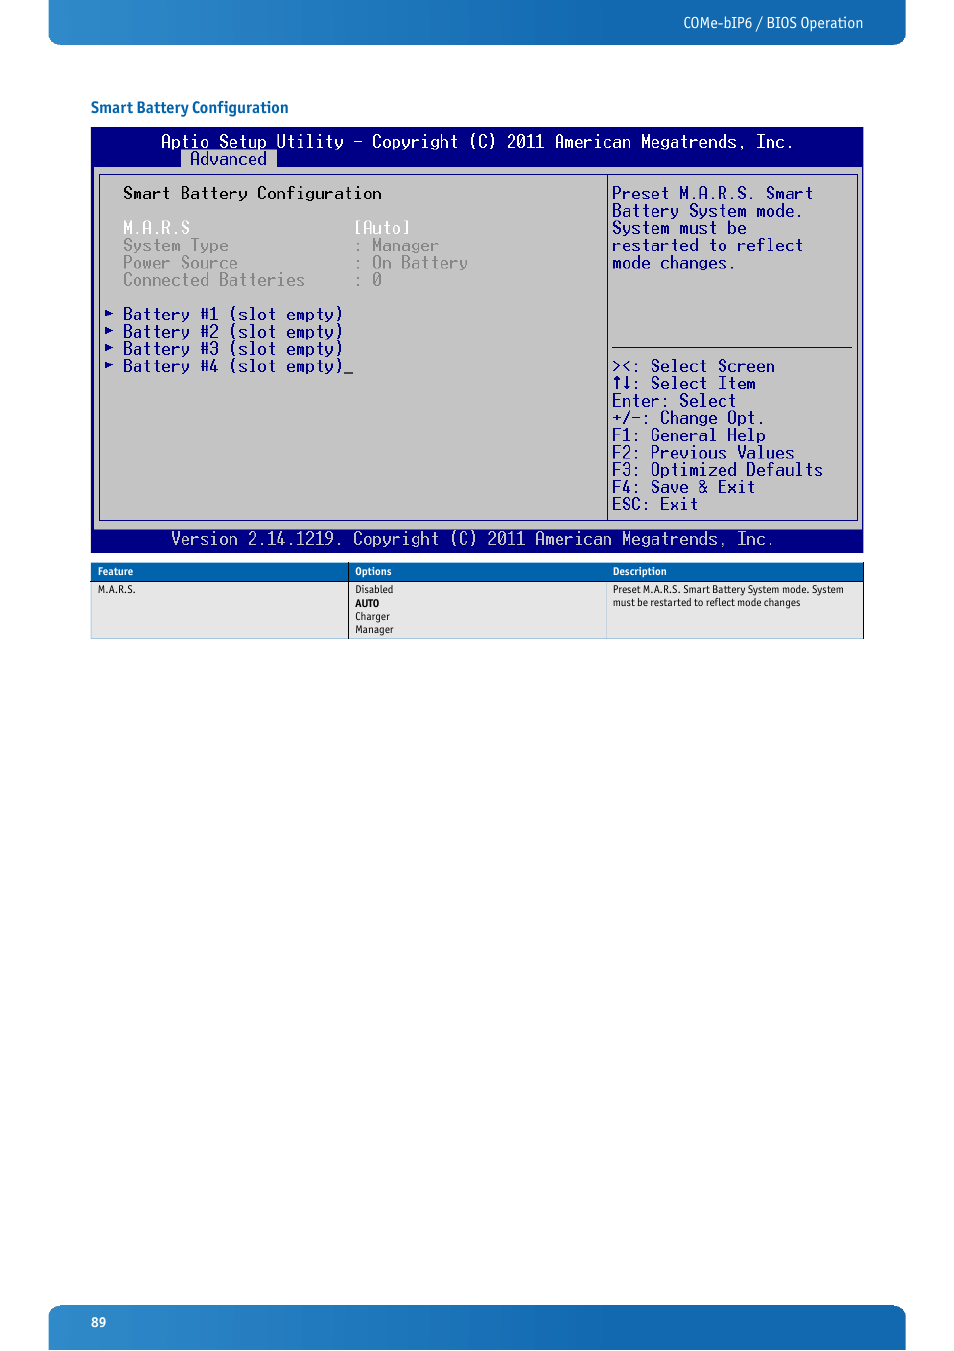Viewport: 954px width, 1351px height.
Task: Click the COMe-bIP6 / BIOS Operation header
Action: [x=773, y=23]
